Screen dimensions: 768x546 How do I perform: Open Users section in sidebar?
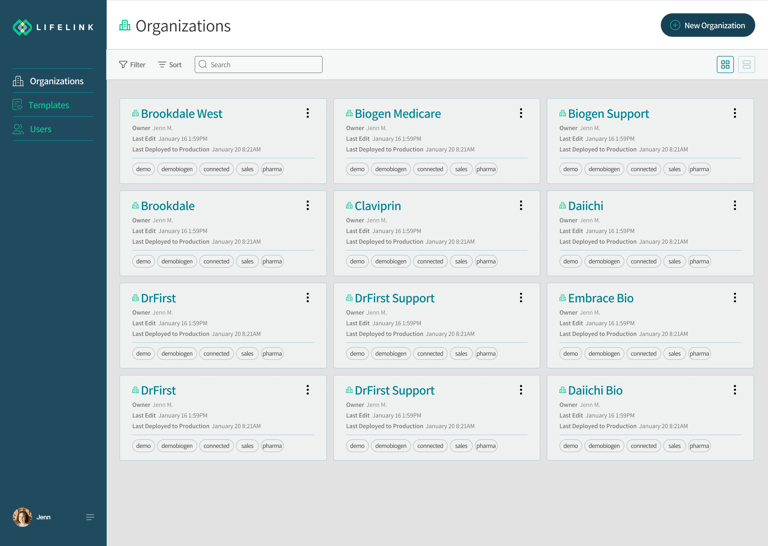pos(53,129)
